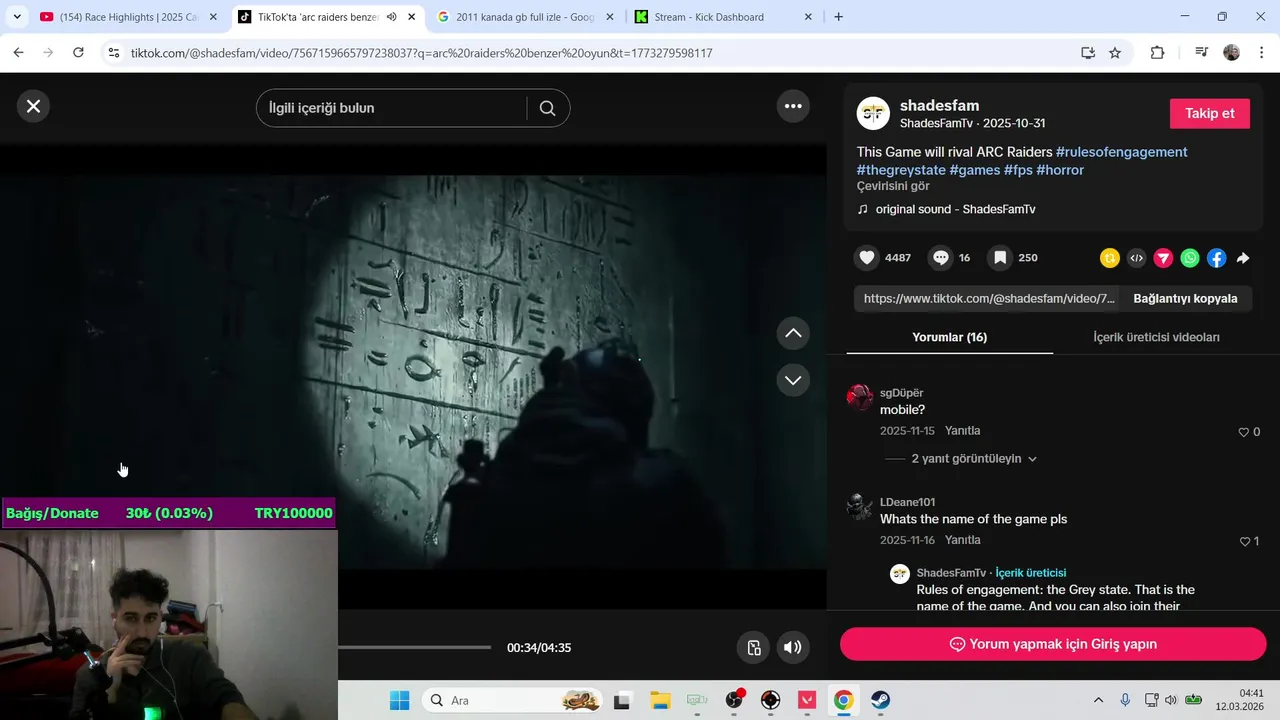The image size is (1280, 720).
Task: Save the video with the bookmark icon
Action: click(1000, 258)
